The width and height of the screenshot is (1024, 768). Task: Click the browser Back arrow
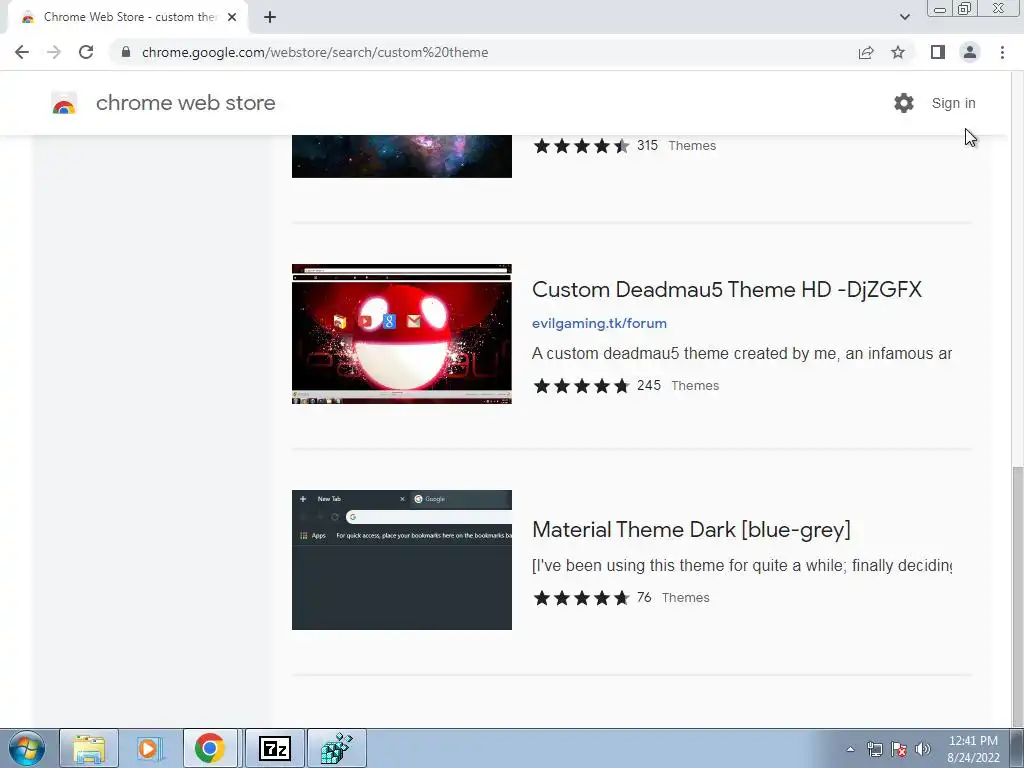pos(22,52)
